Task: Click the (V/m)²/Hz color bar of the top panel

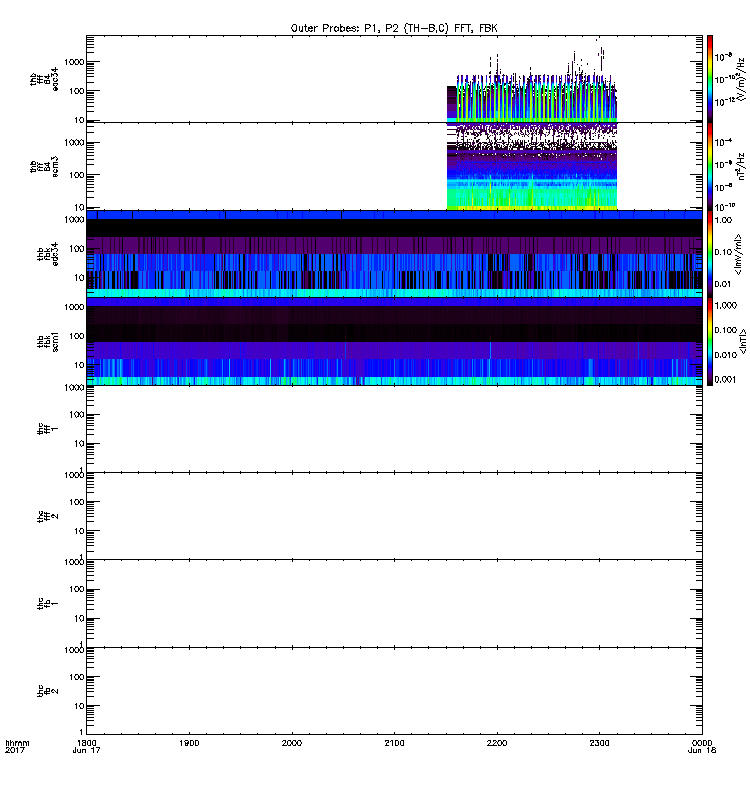Action: pyautogui.click(x=710, y=79)
